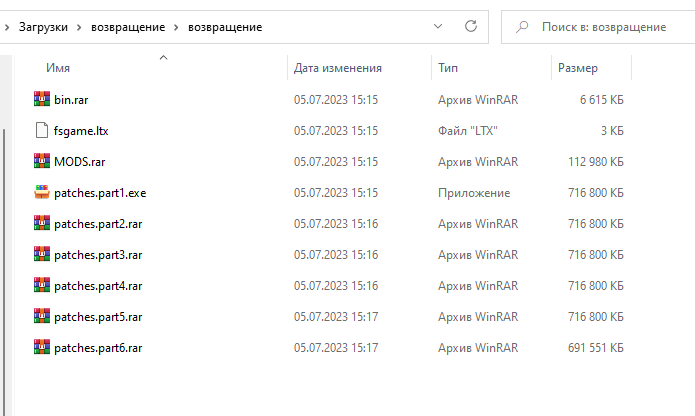Viewport: 695px width, 416px height.
Task: Sort files by the Тип column
Action: (448, 68)
